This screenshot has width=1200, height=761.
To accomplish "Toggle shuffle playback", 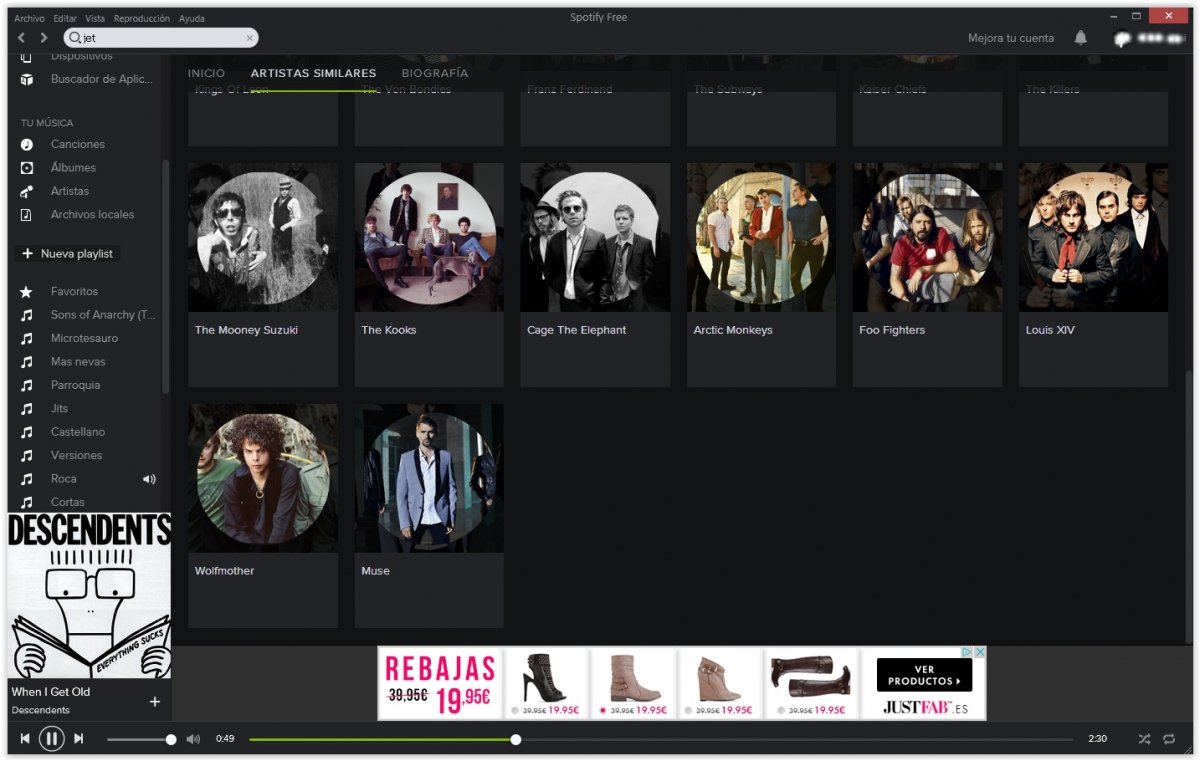I will (x=1144, y=739).
